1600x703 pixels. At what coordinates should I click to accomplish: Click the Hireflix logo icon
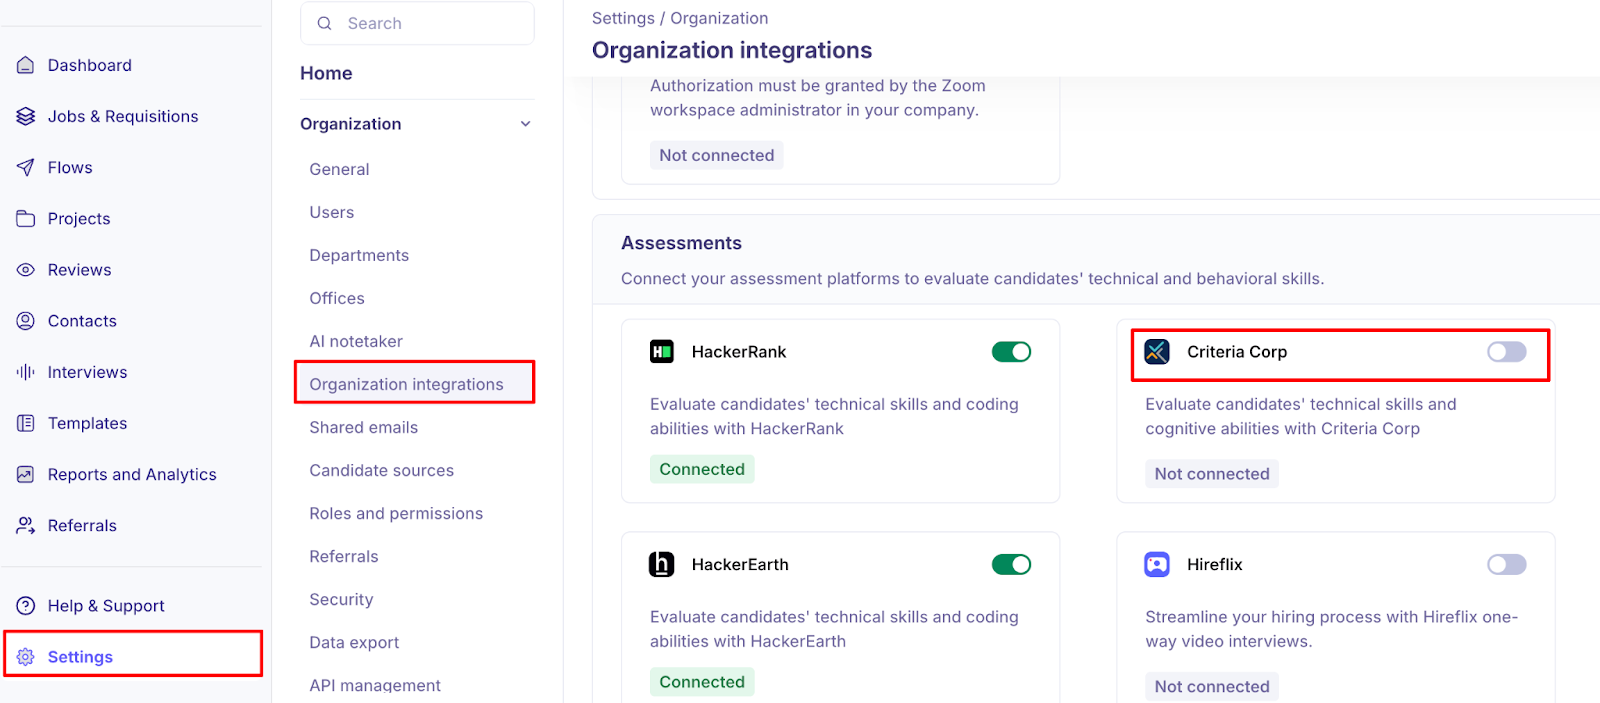pyautogui.click(x=1157, y=565)
